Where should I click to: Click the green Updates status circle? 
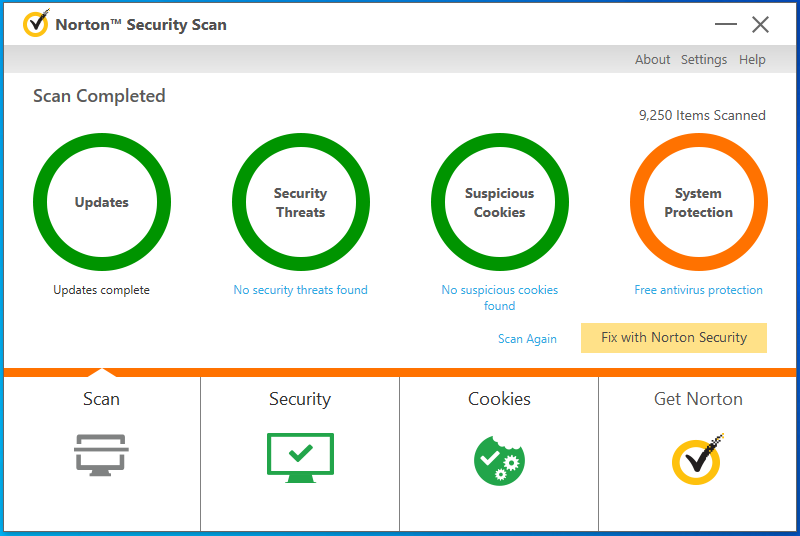pos(102,202)
